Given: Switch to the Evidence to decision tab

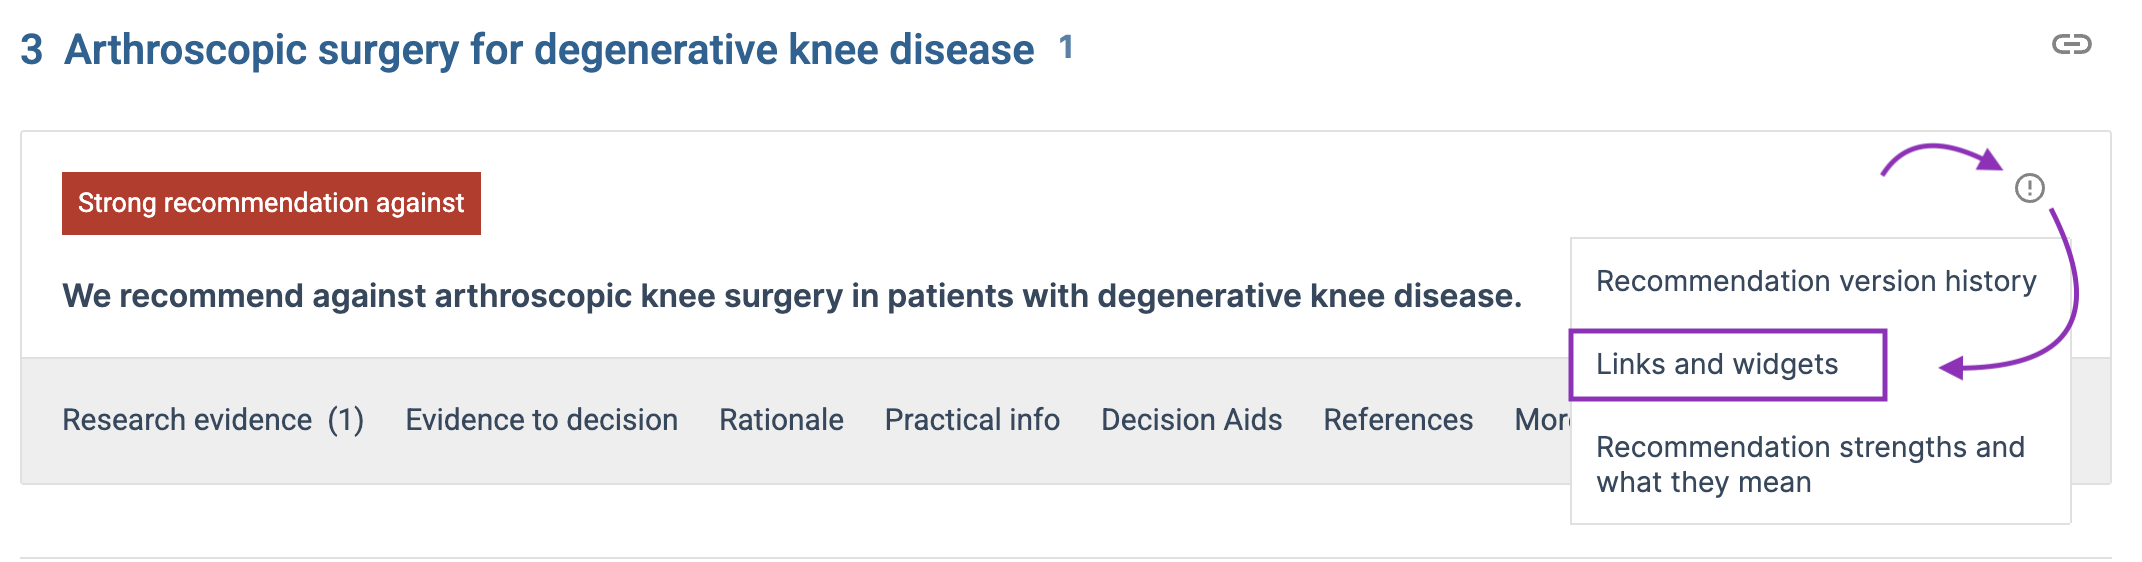Looking at the screenshot, I should point(541,420).
